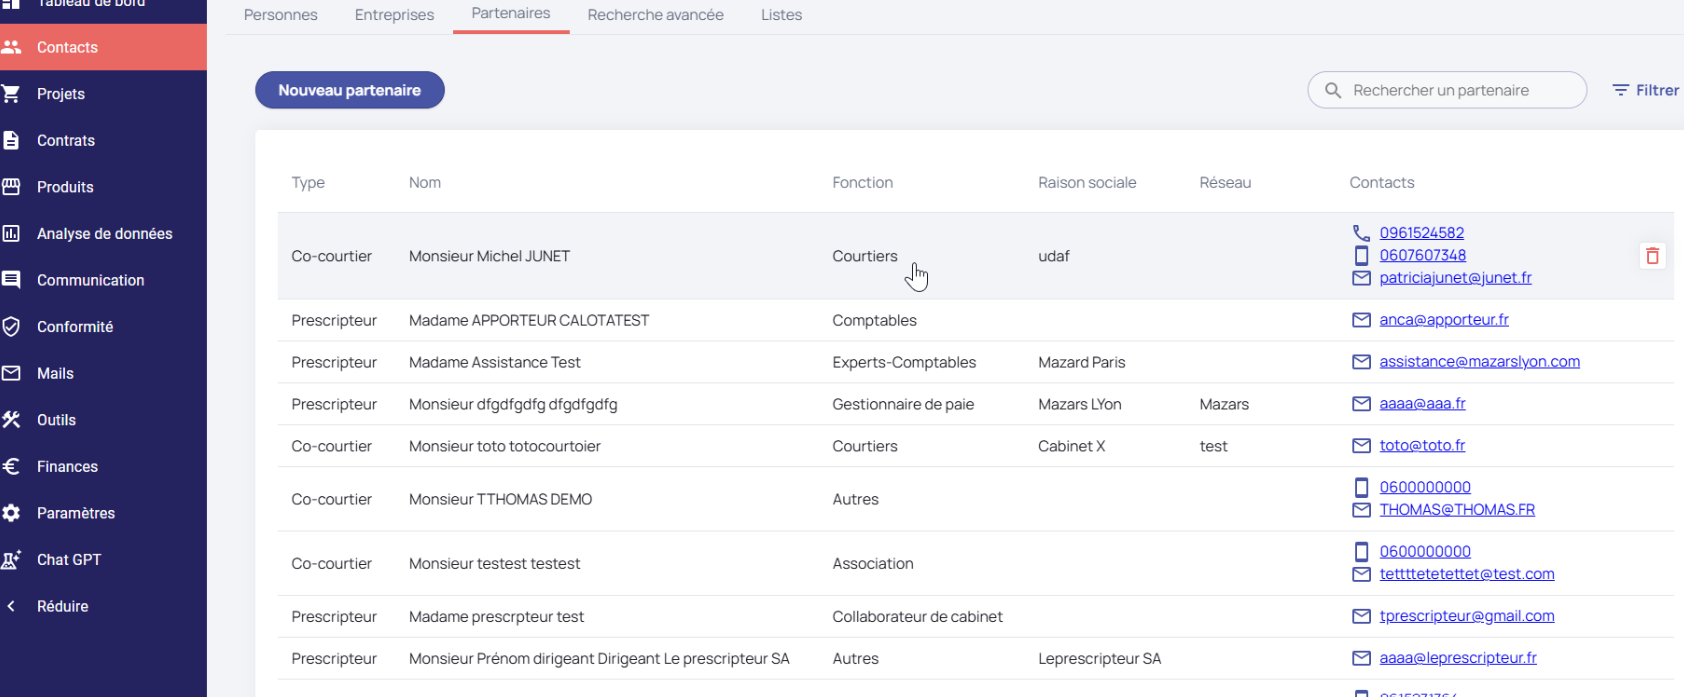1684x697 pixels.
Task: Call phone number 0961524582
Action: coord(1421,233)
